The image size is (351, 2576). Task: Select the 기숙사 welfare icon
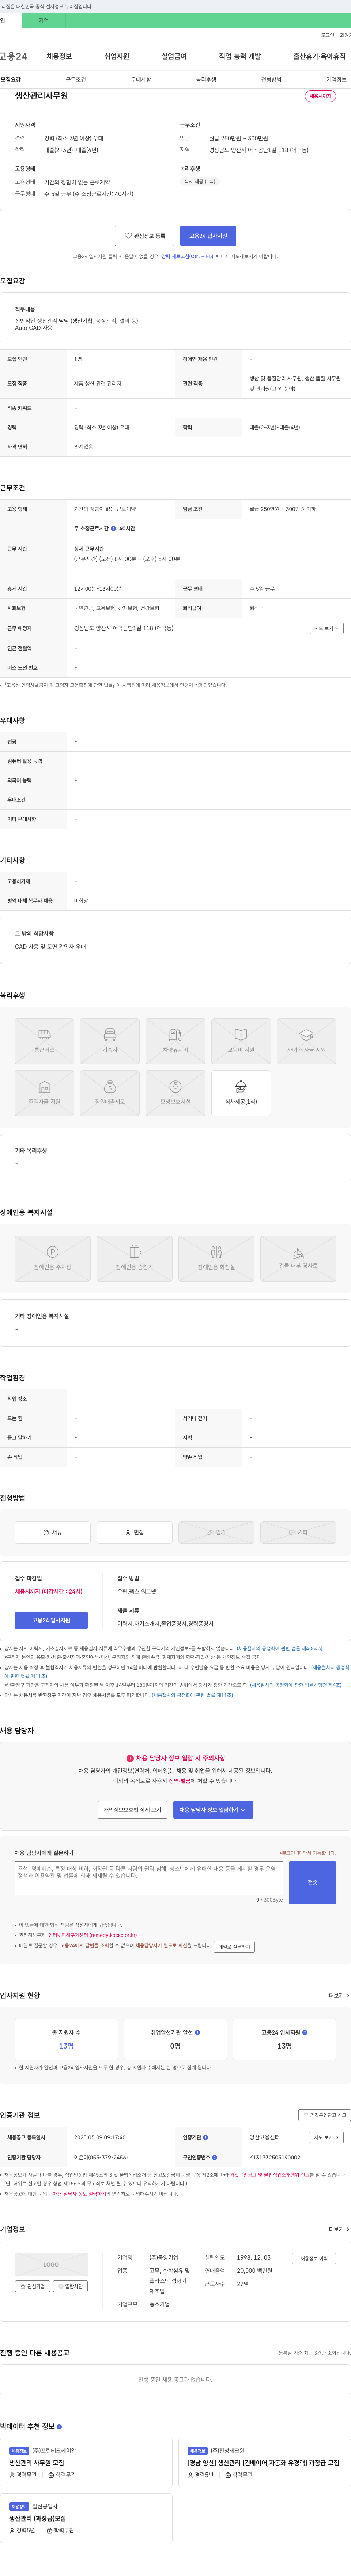[110, 1041]
